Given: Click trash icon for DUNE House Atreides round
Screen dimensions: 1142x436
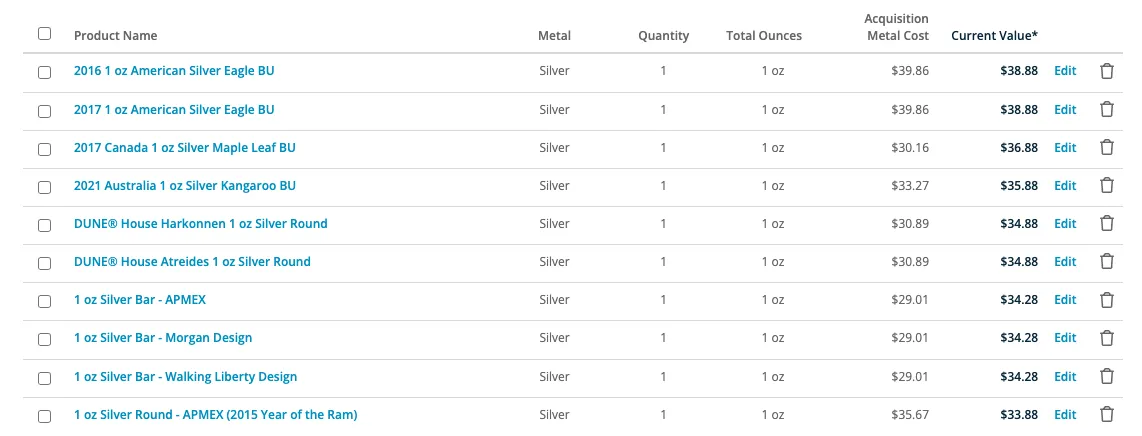Looking at the screenshot, I should [x=1106, y=261].
